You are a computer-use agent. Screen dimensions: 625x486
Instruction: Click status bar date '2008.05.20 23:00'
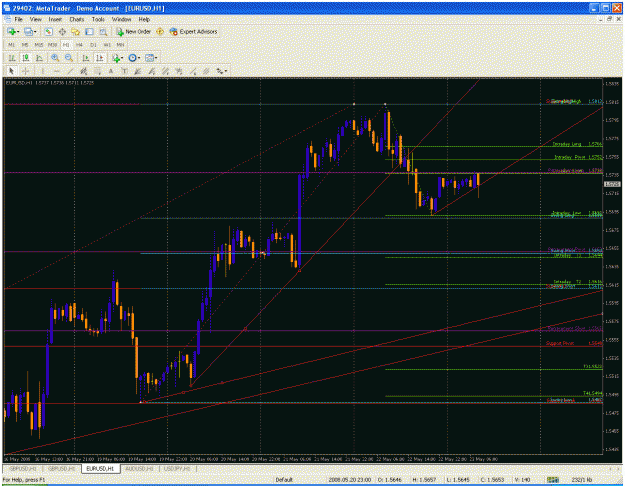[350, 480]
